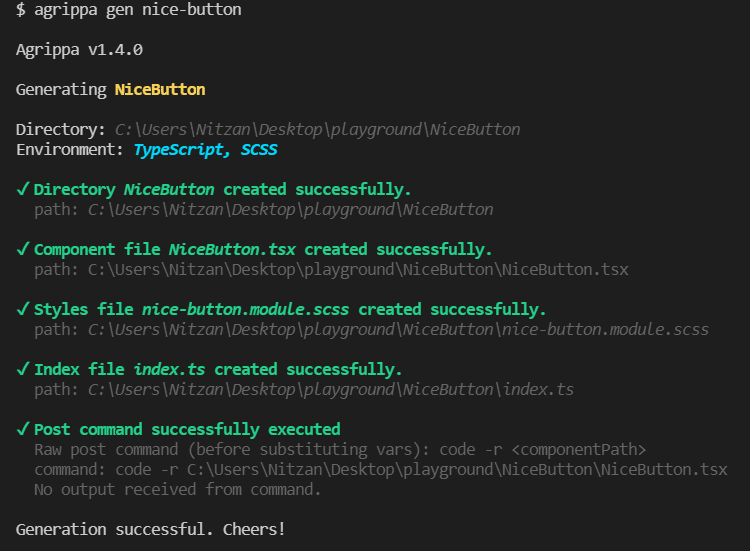Click the command line 'agrippa gen nice-button'
750x551 pixels.
[138, 10]
